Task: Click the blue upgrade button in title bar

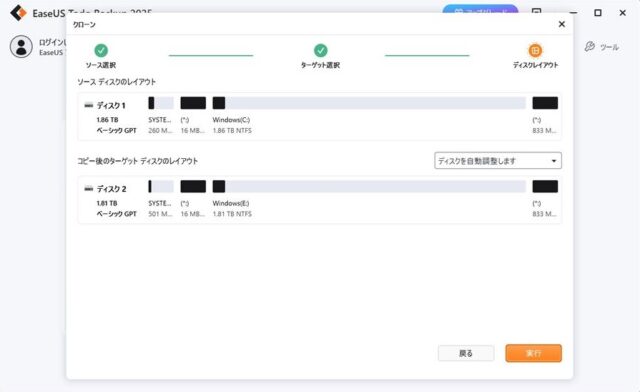Action: pyautogui.click(x=480, y=10)
